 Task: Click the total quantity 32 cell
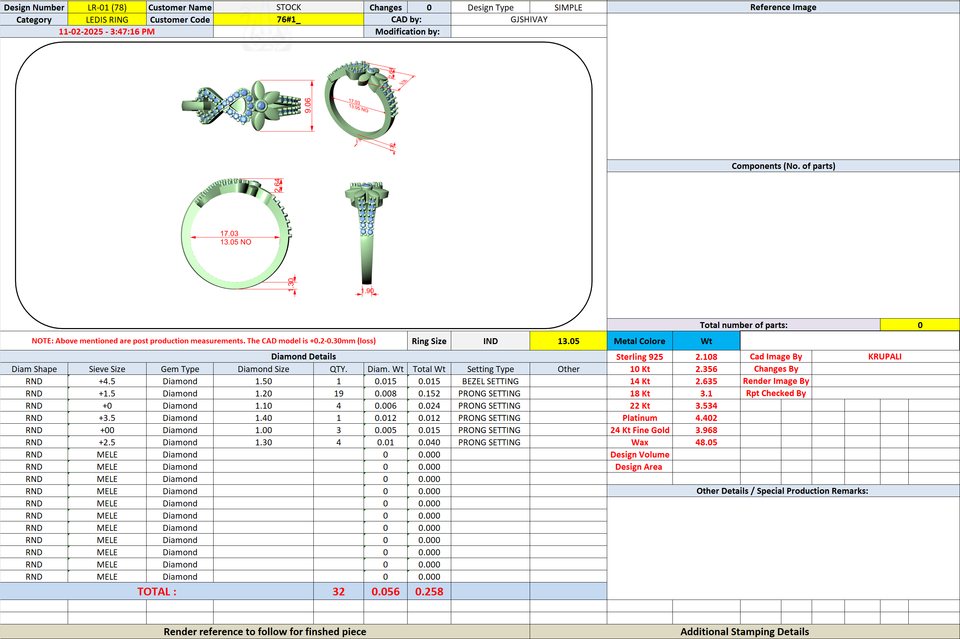[x=339, y=592]
